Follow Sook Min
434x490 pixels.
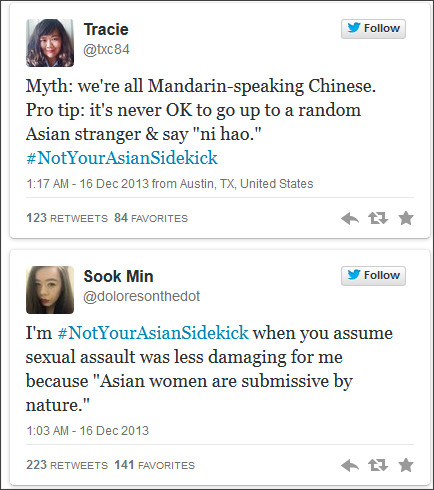click(373, 276)
